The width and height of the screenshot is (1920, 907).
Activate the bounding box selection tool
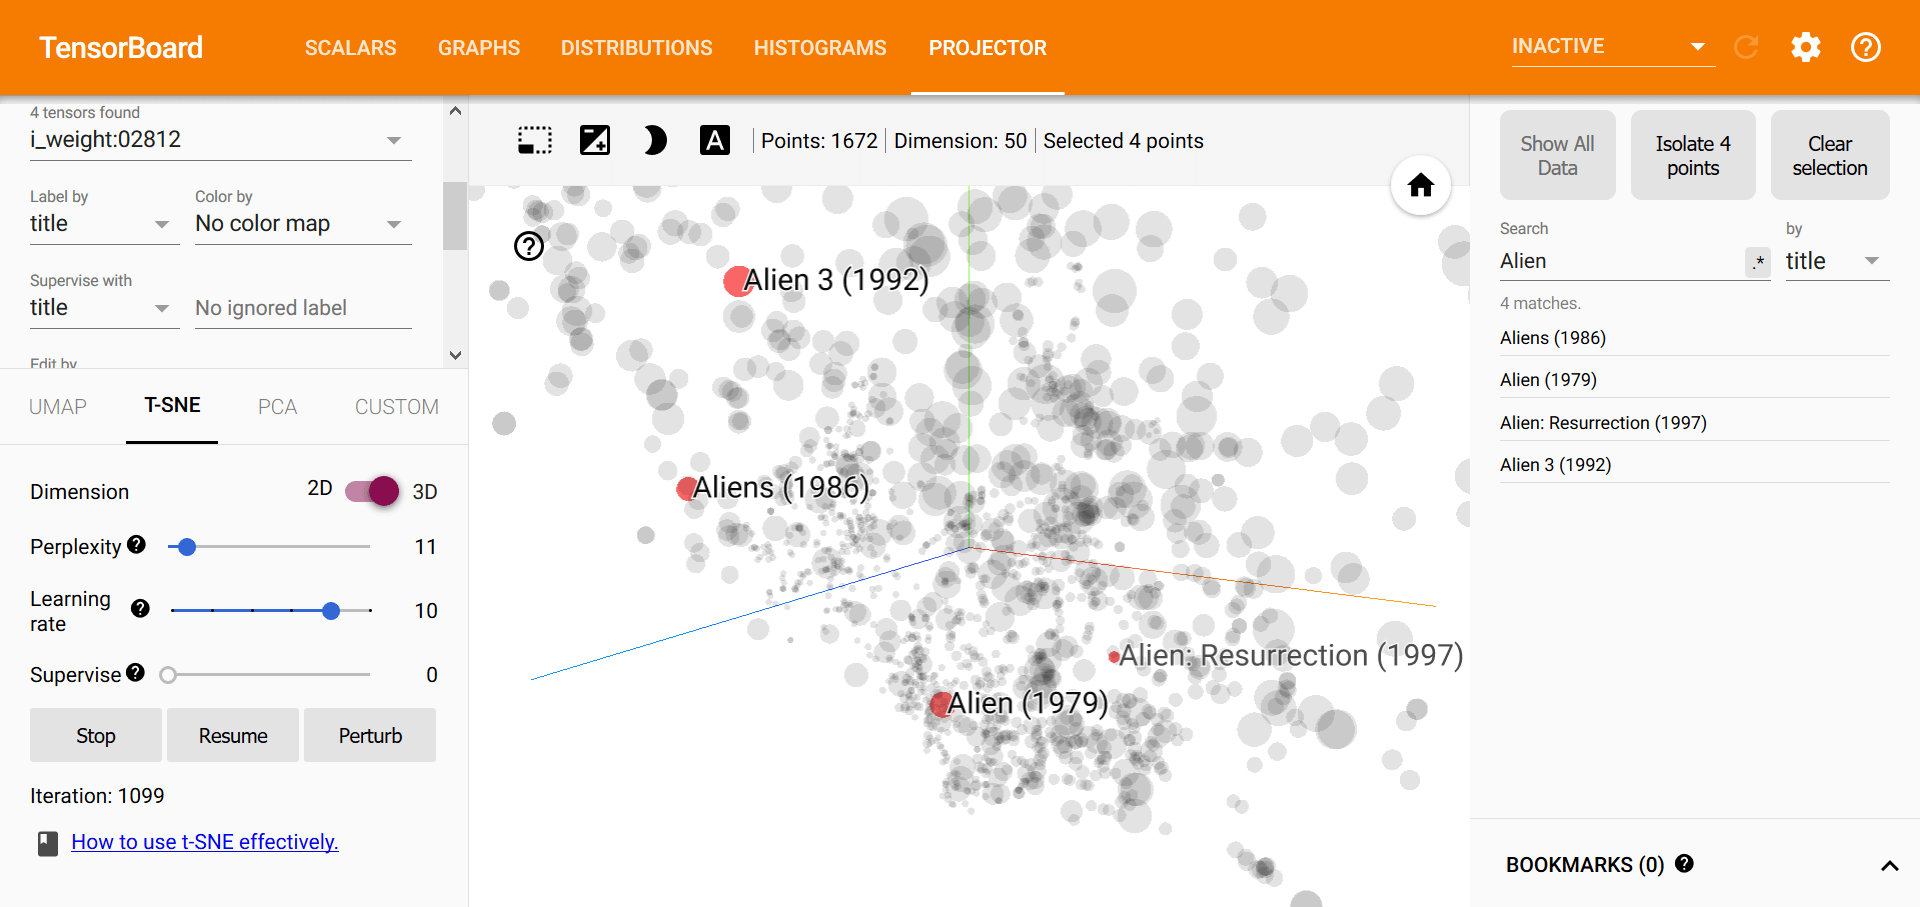point(535,141)
